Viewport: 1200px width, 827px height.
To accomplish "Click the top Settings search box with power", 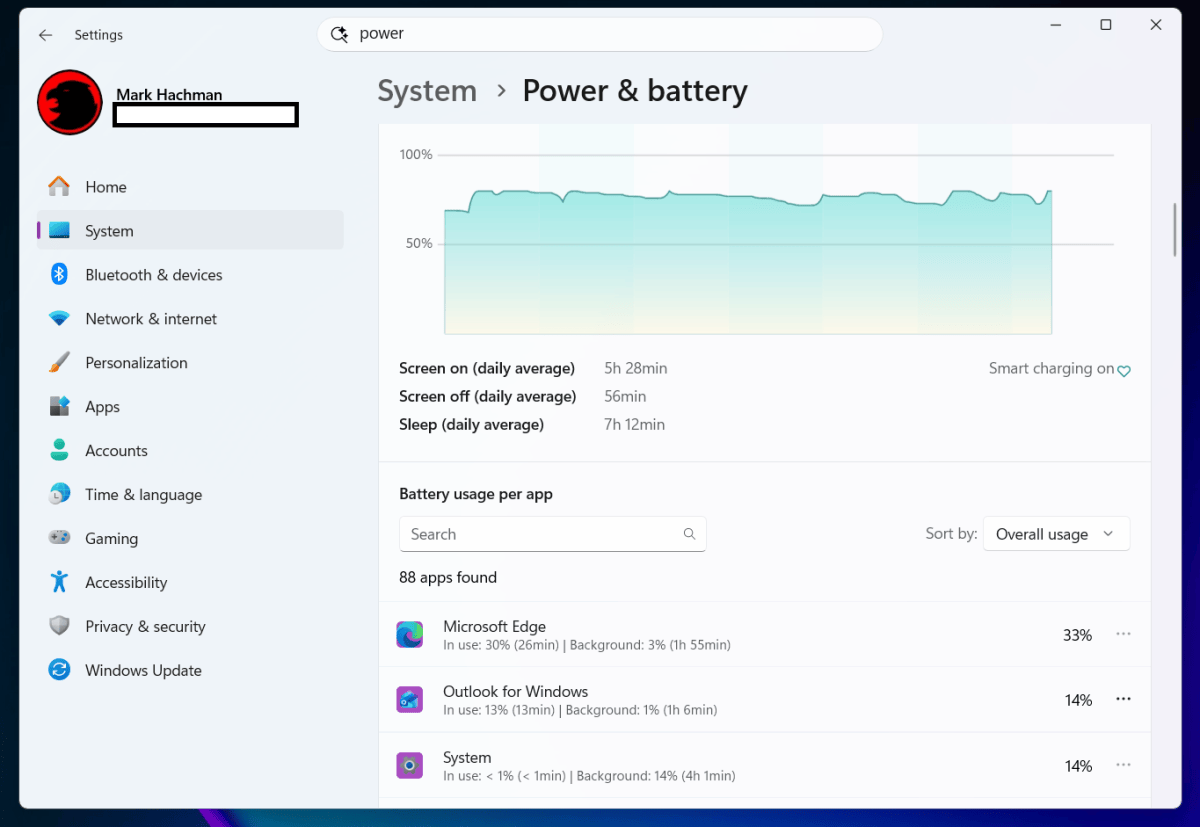I will point(600,34).
